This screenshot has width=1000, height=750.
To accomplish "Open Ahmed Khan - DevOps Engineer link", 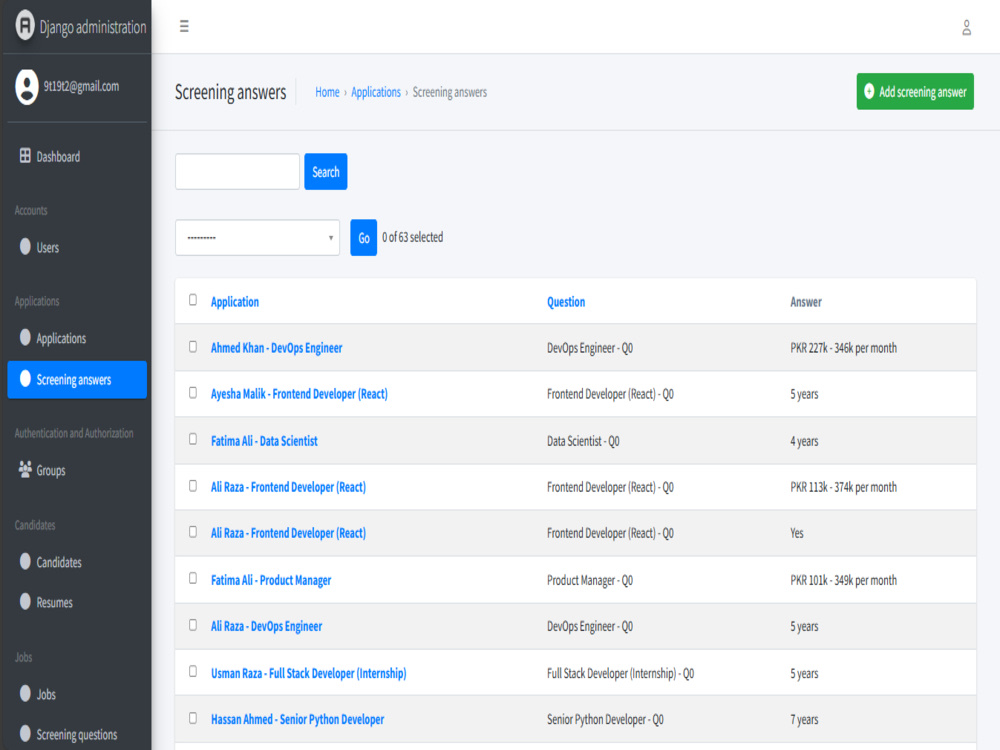I will [x=277, y=348].
